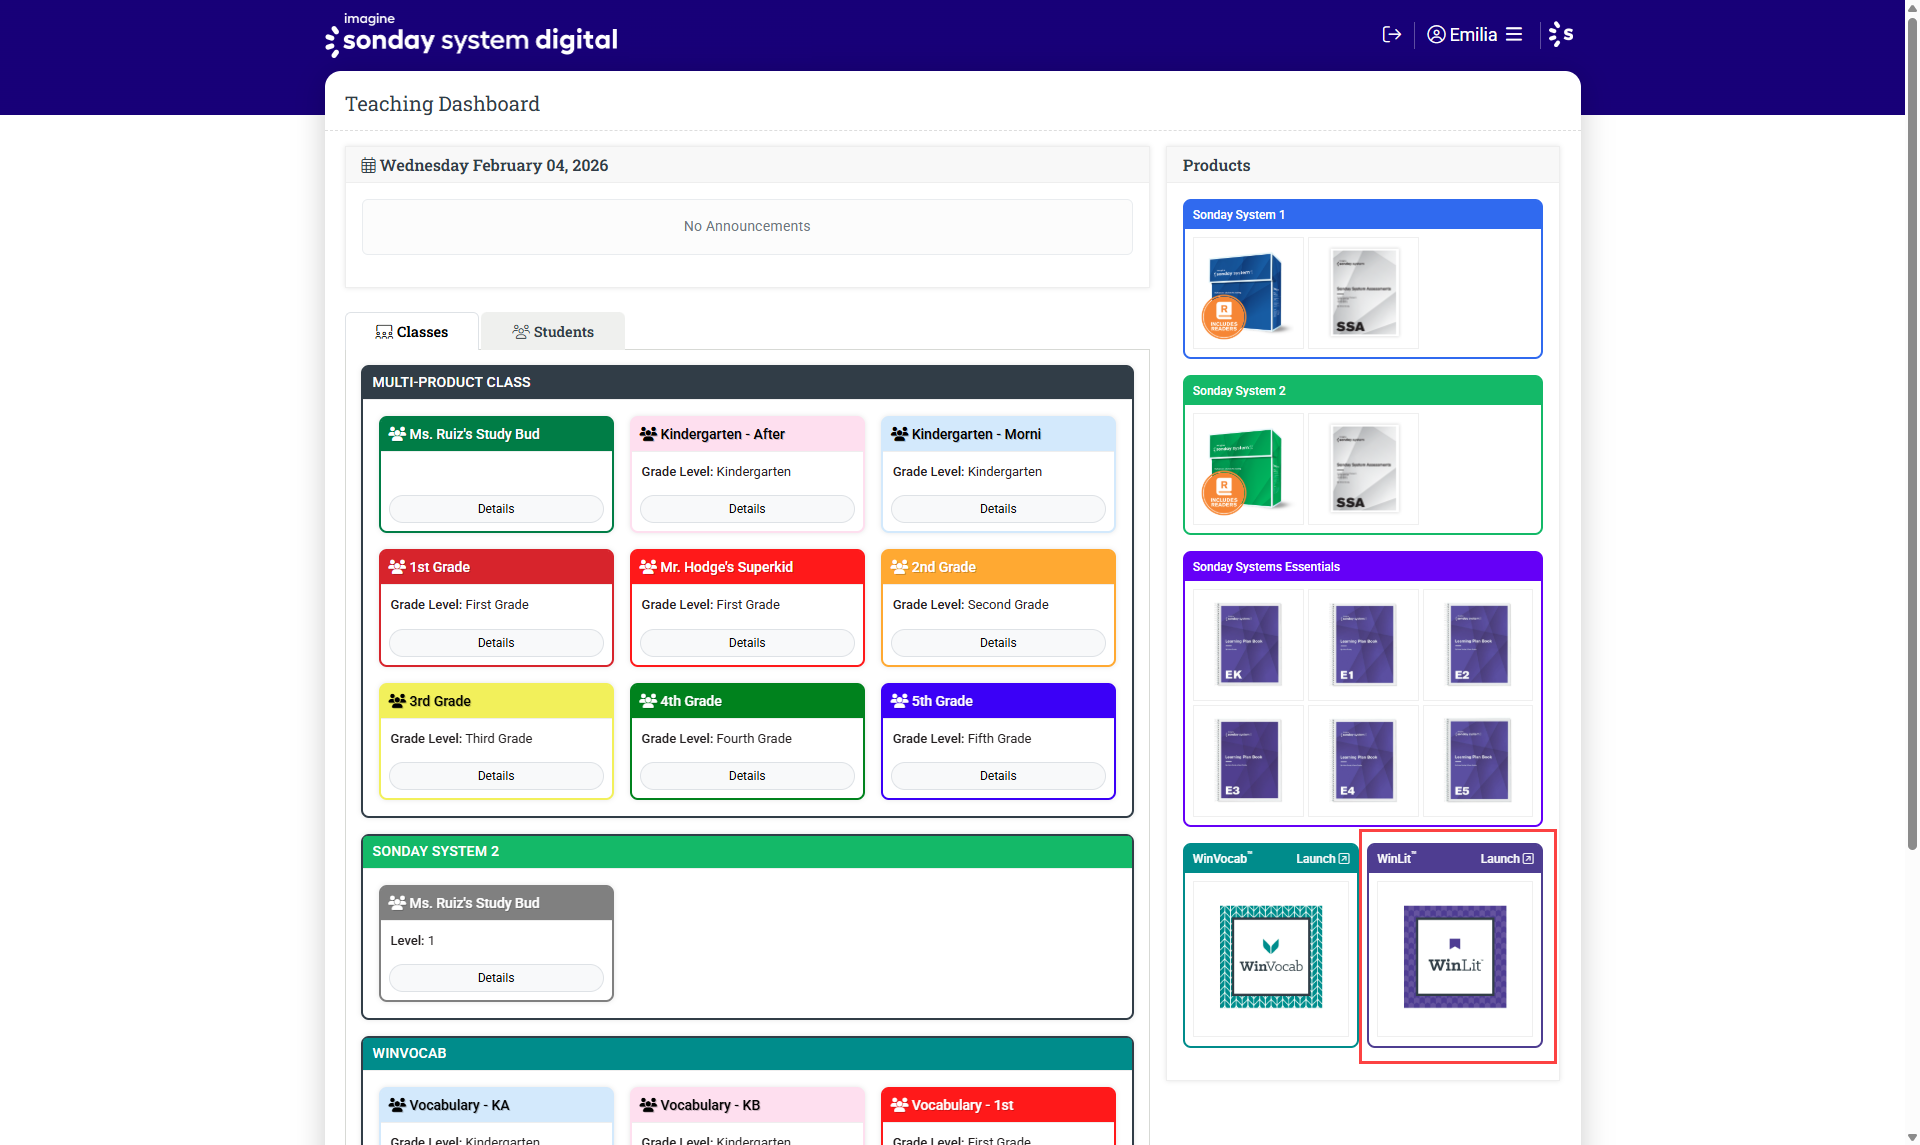
Task: Open SSA assessment under Sonday System 1
Action: pos(1363,294)
